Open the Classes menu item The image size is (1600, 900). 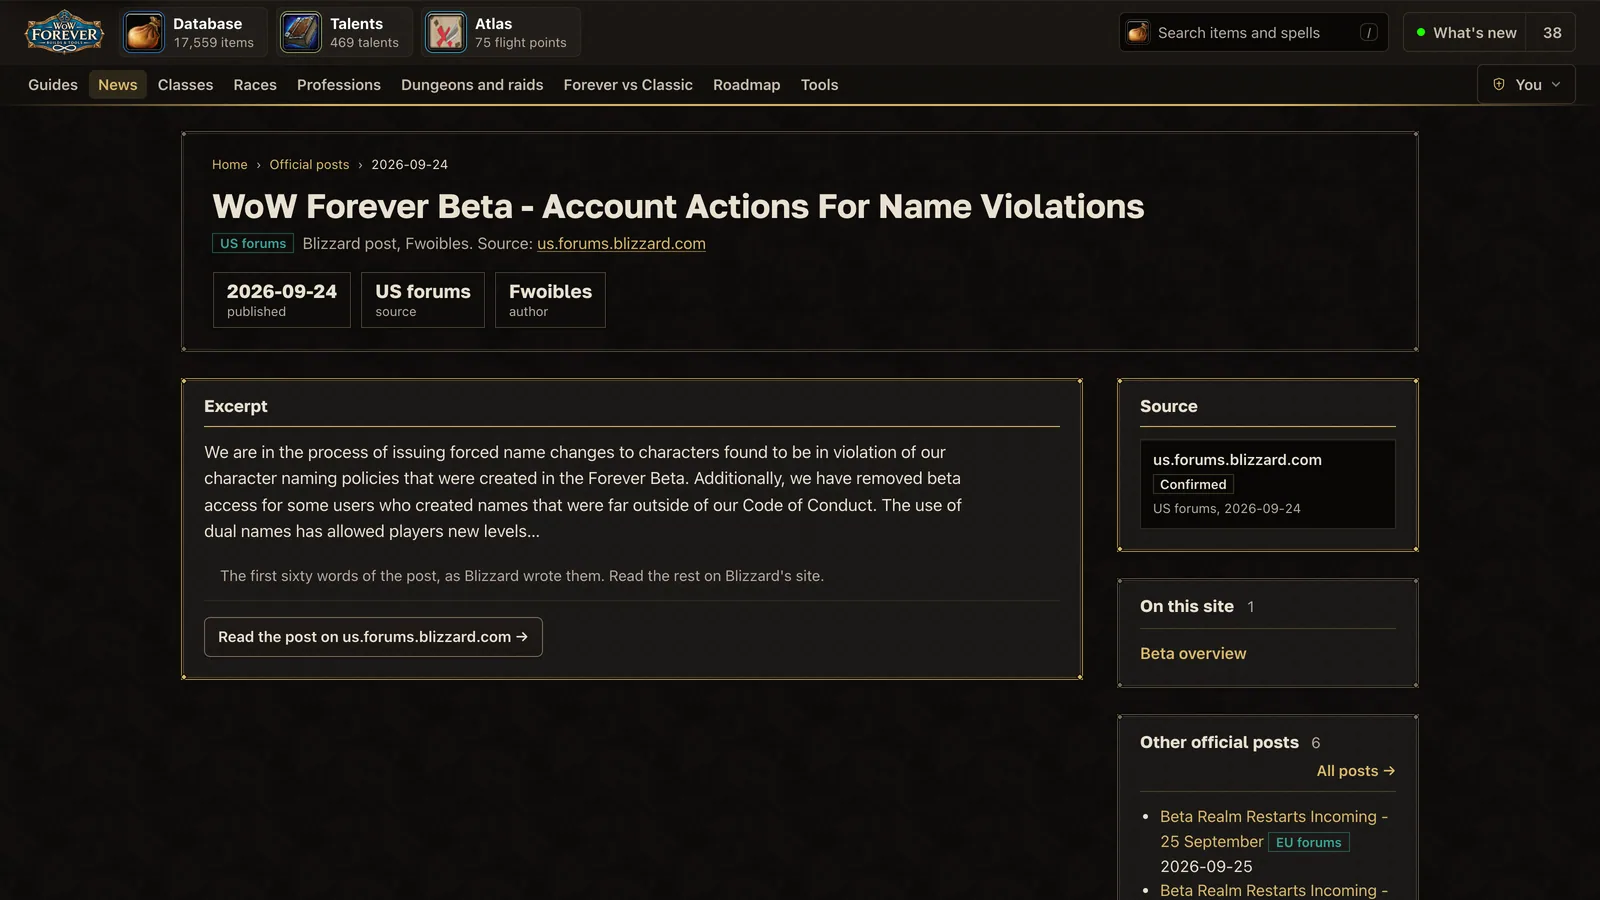pyautogui.click(x=185, y=85)
